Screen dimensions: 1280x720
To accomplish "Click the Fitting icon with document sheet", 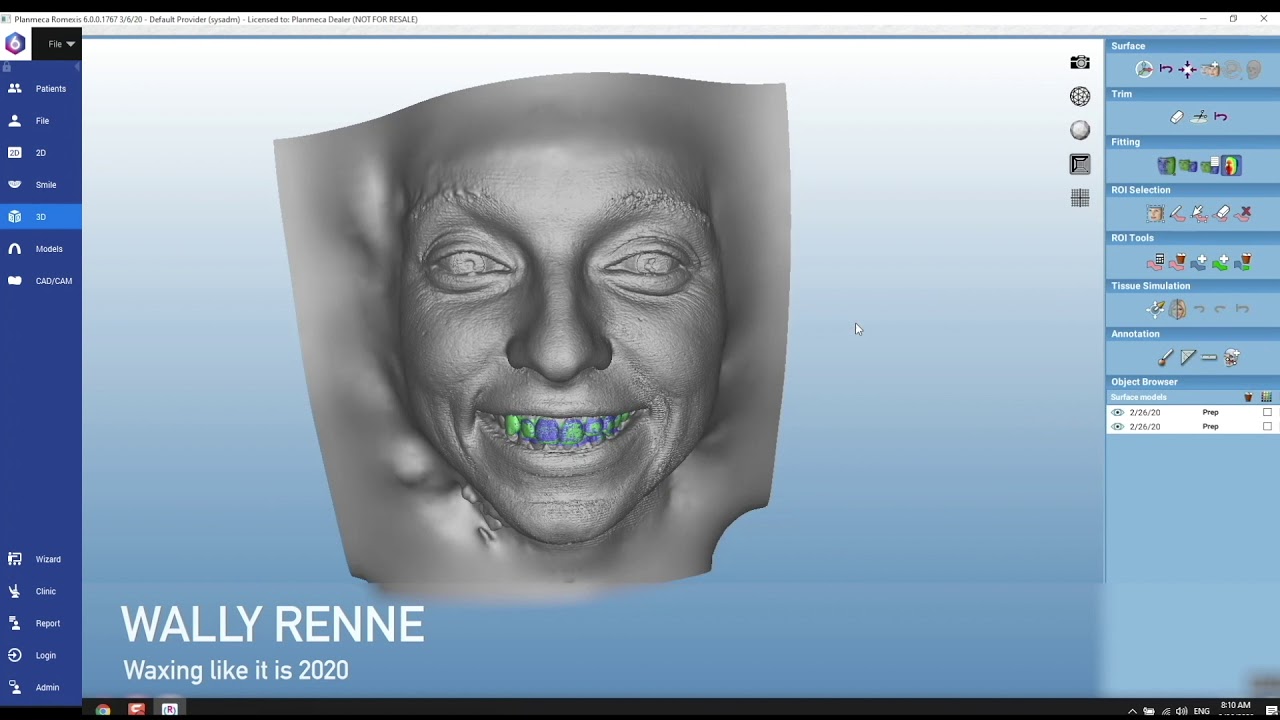I will pyautogui.click(x=1210, y=165).
